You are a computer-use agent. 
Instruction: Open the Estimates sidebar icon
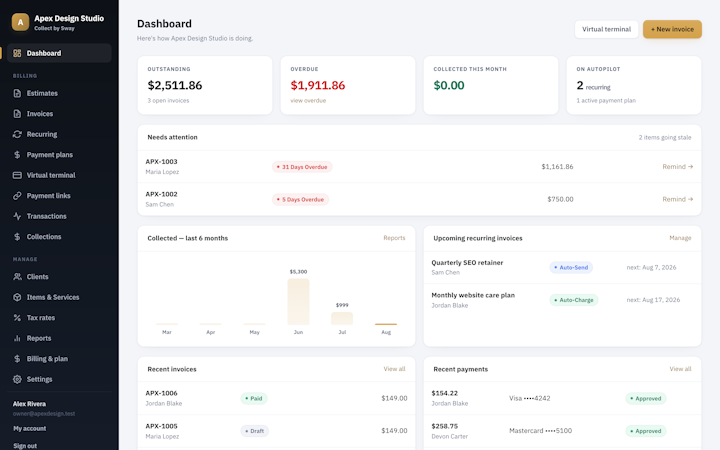click(17, 93)
